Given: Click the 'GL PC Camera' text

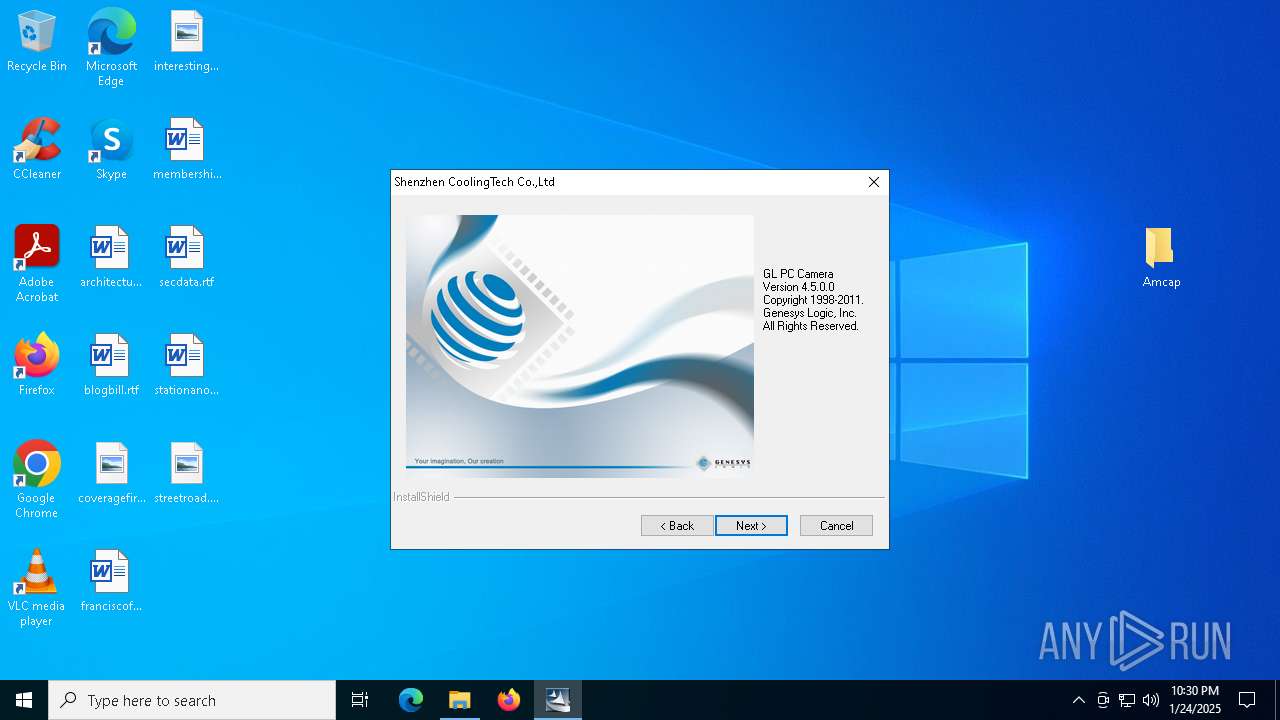Looking at the screenshot, I should (x=798, y=274).
